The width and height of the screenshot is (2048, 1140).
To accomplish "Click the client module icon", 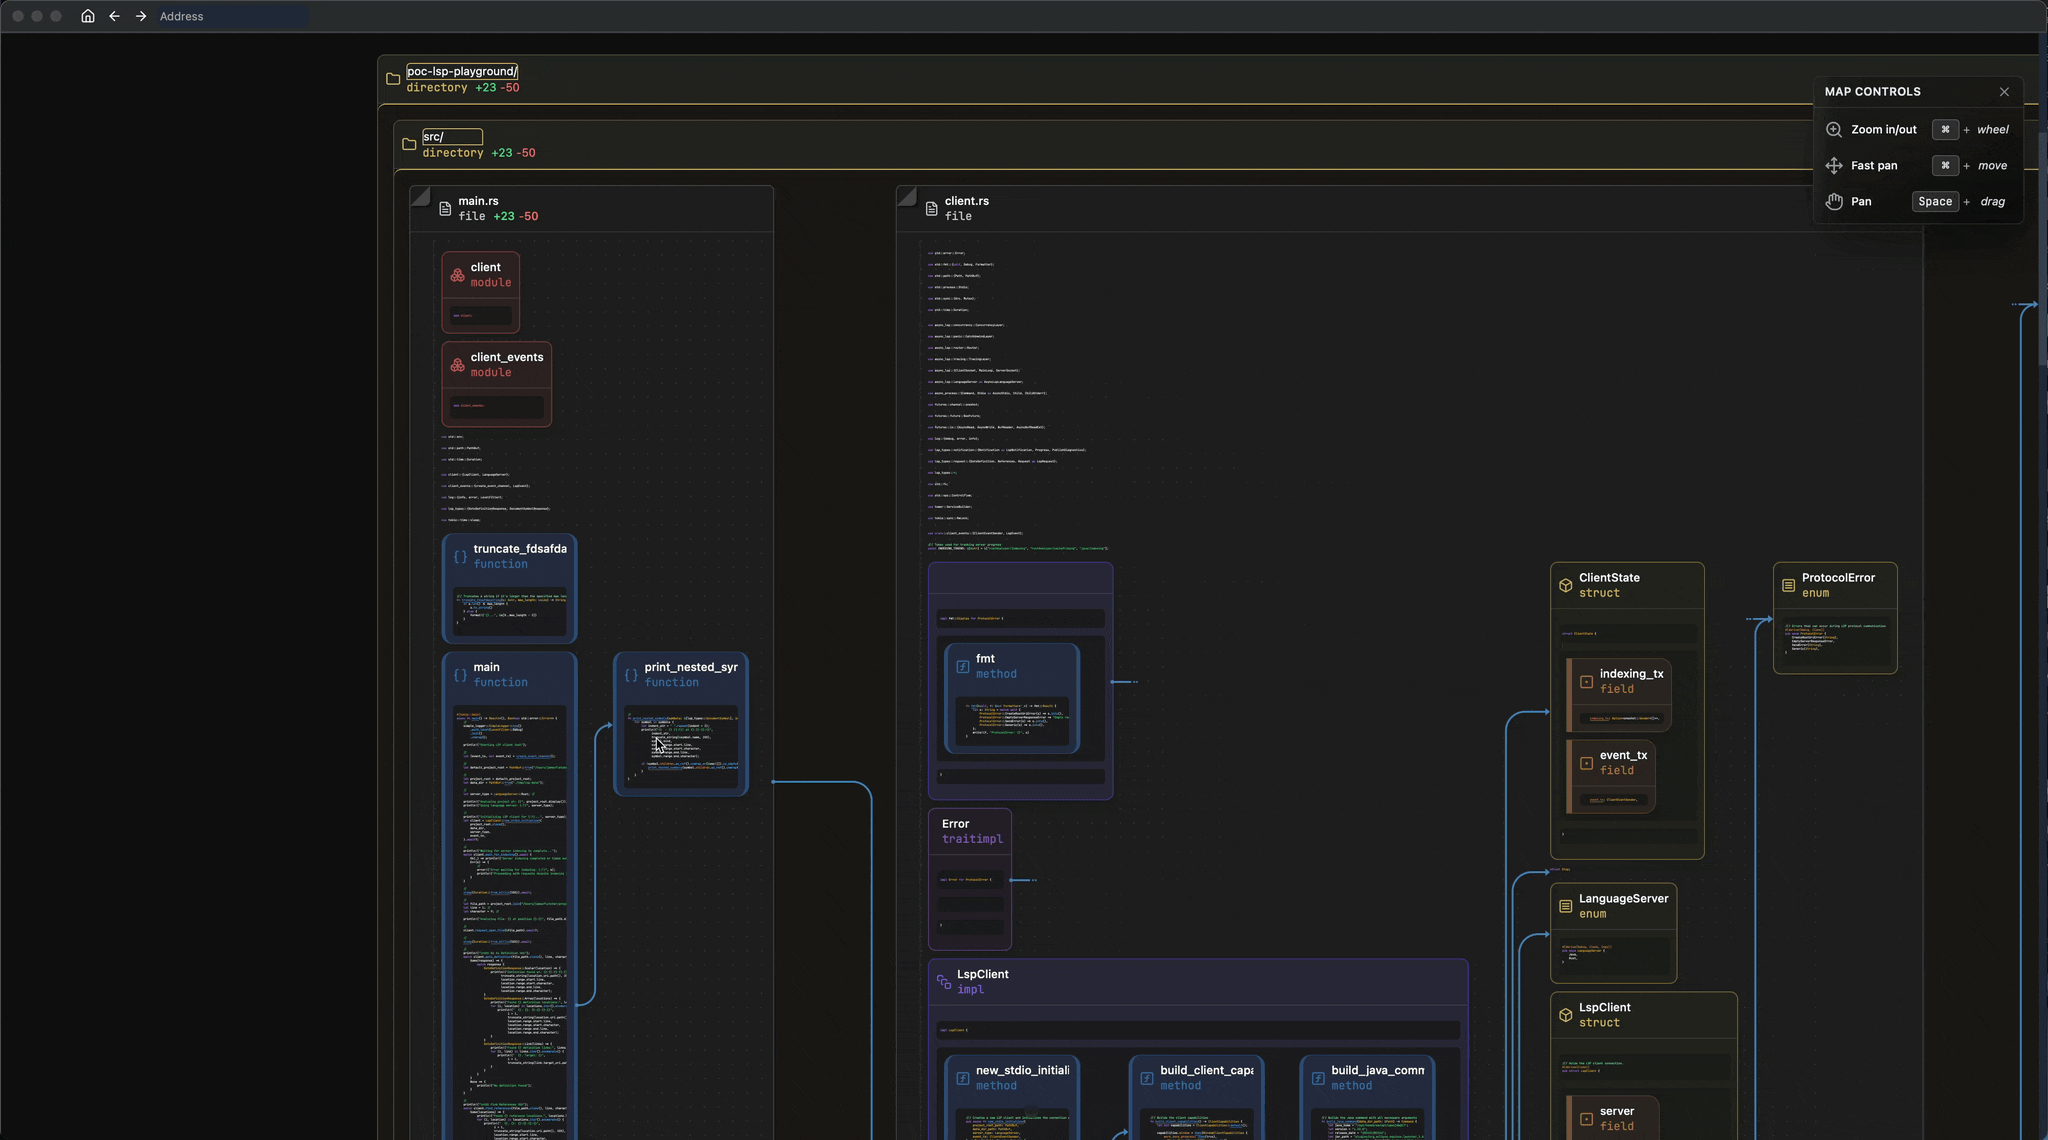I will coord(457,275).
